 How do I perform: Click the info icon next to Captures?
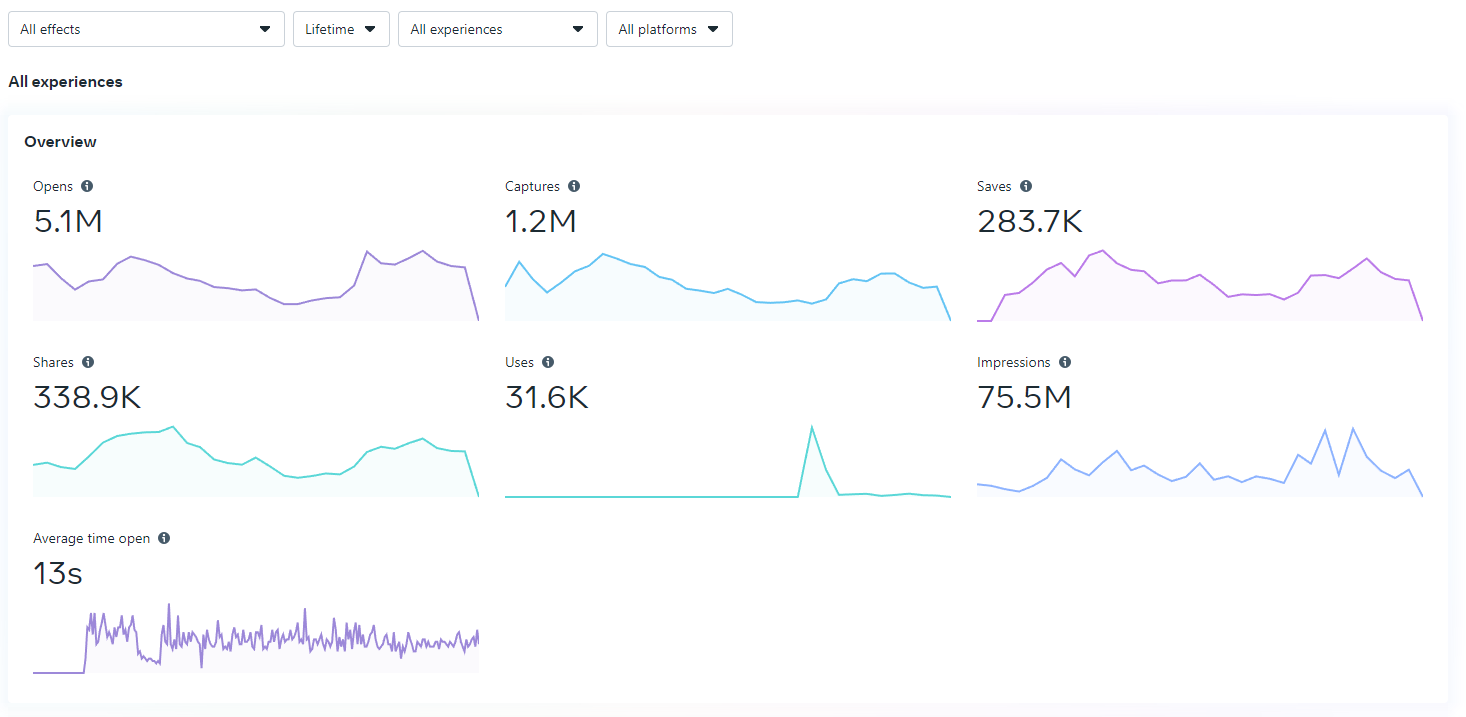tap(574, 186)
